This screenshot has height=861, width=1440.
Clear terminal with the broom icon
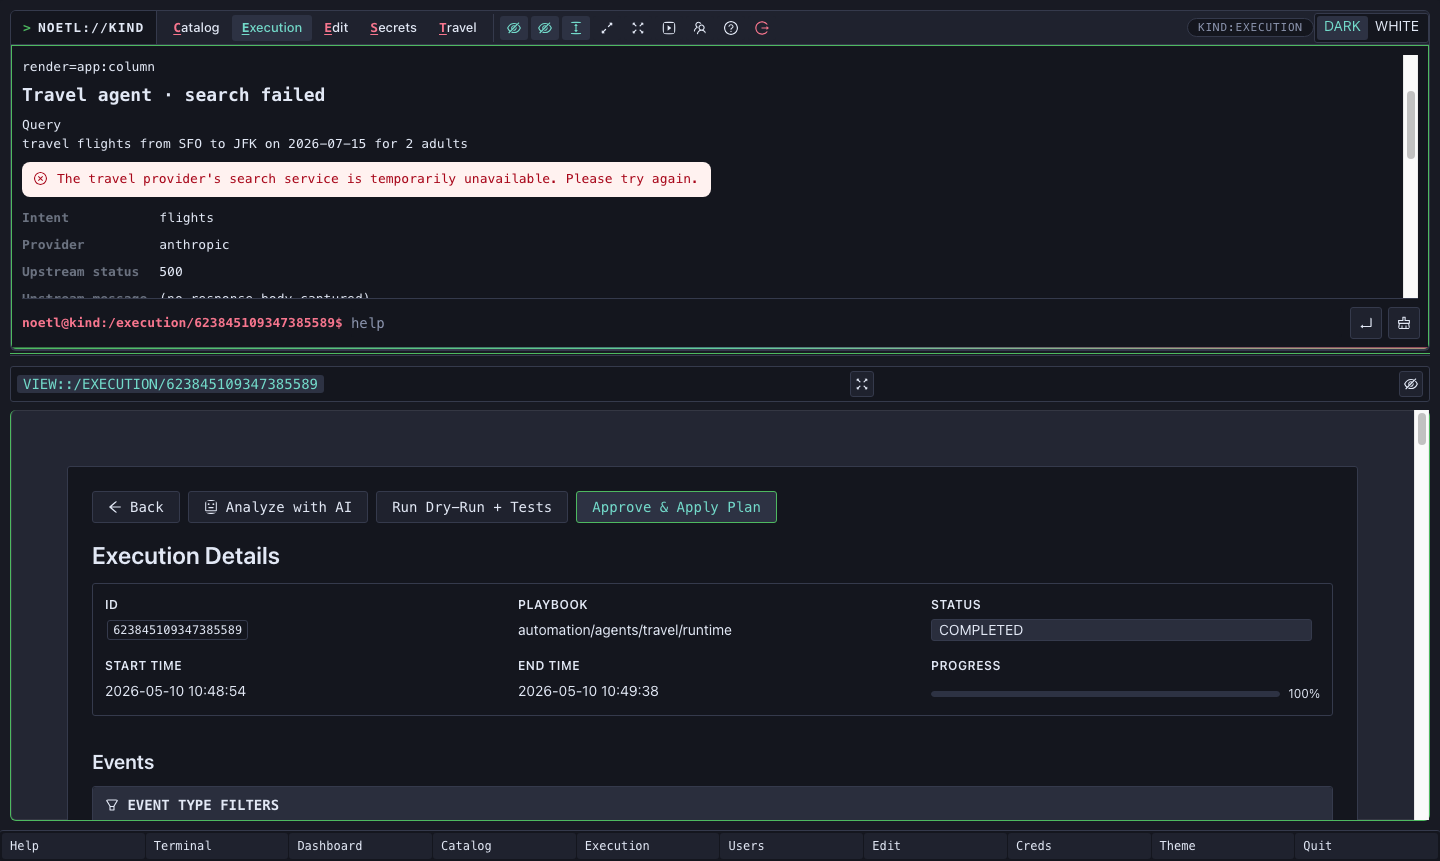pos(1404,323)
